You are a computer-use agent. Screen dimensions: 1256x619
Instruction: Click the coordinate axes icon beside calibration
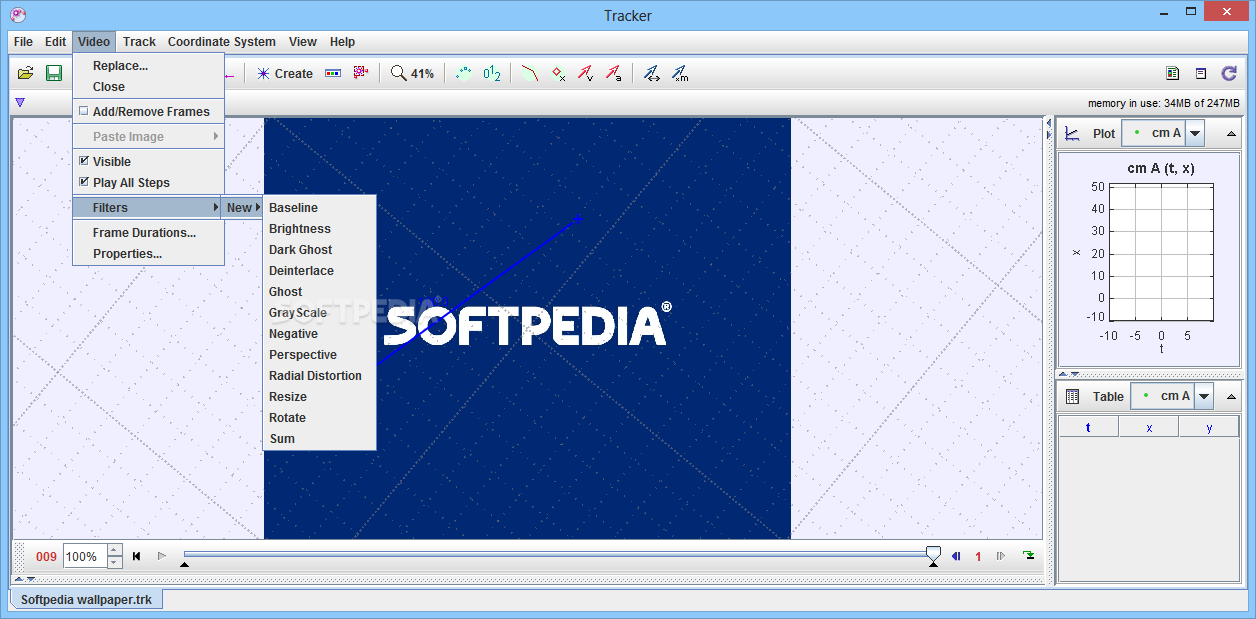pos(361,73)
